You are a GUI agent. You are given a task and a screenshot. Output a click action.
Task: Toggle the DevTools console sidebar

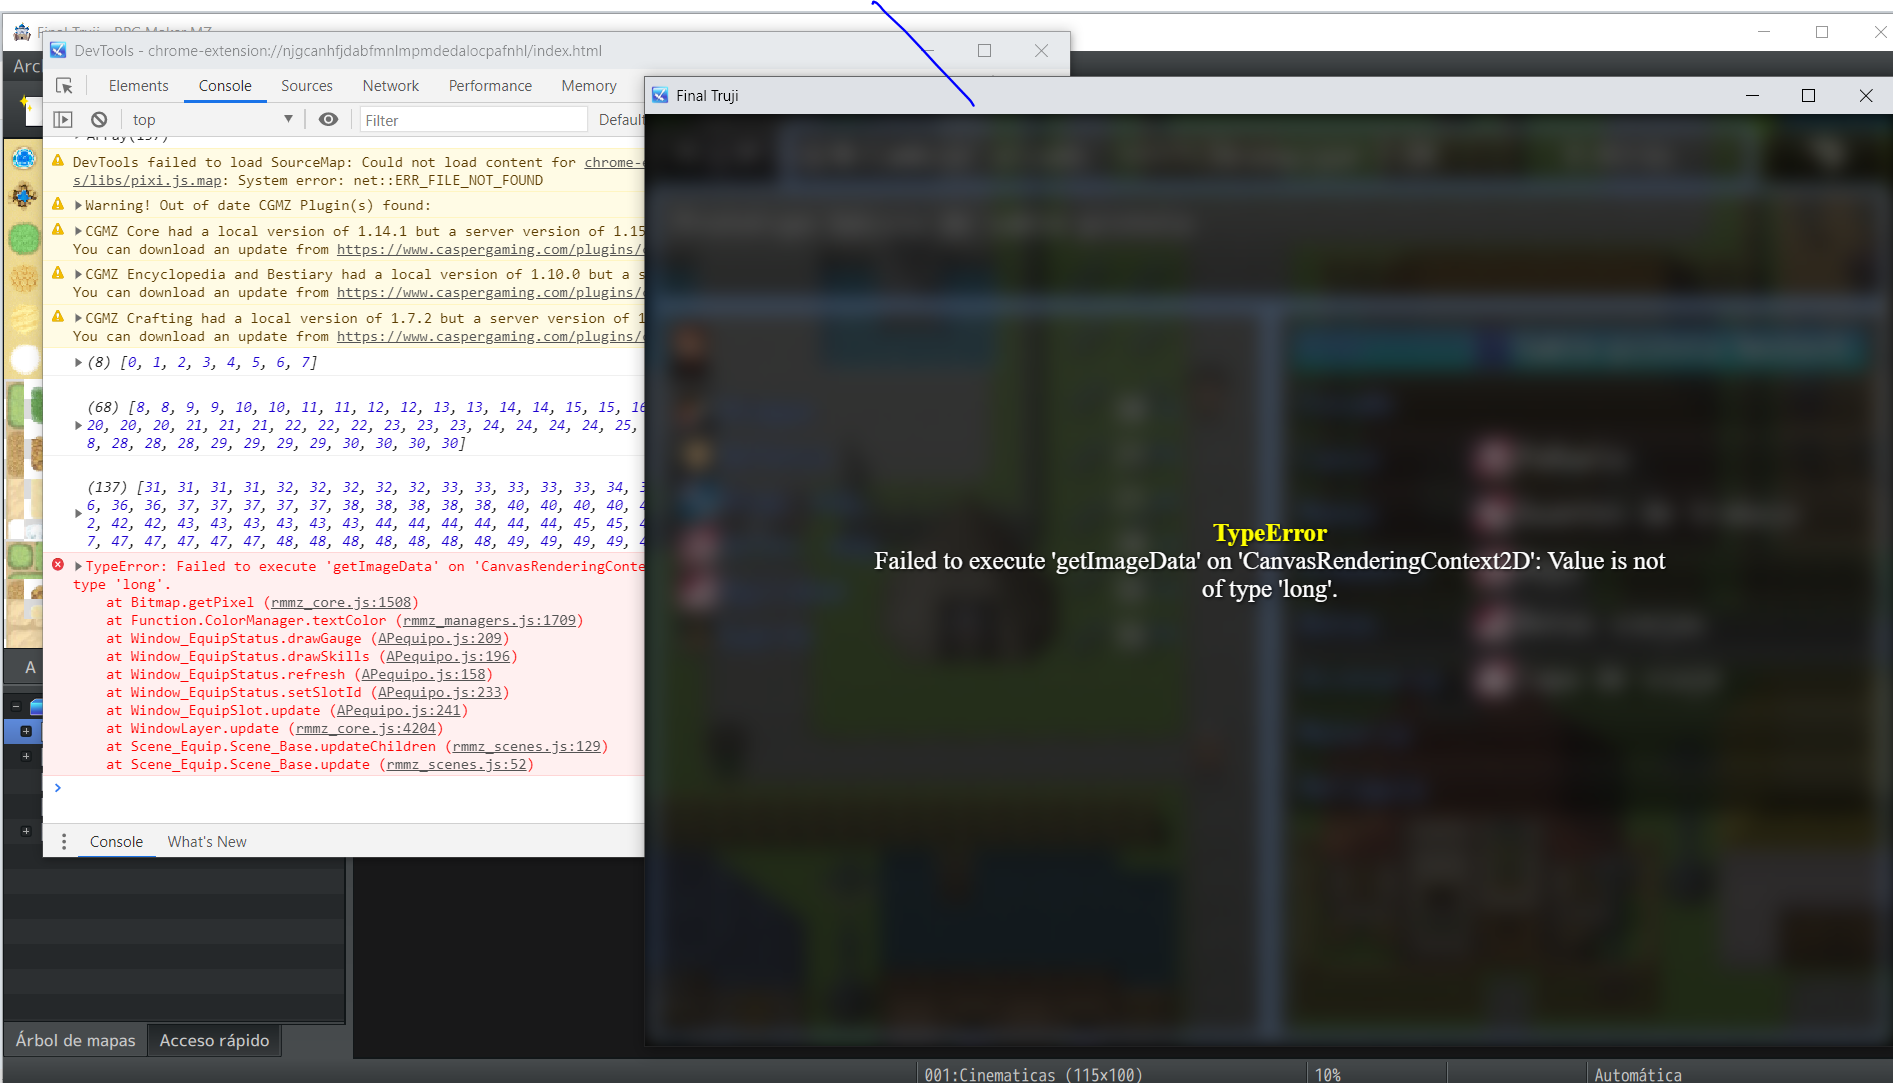63,120
